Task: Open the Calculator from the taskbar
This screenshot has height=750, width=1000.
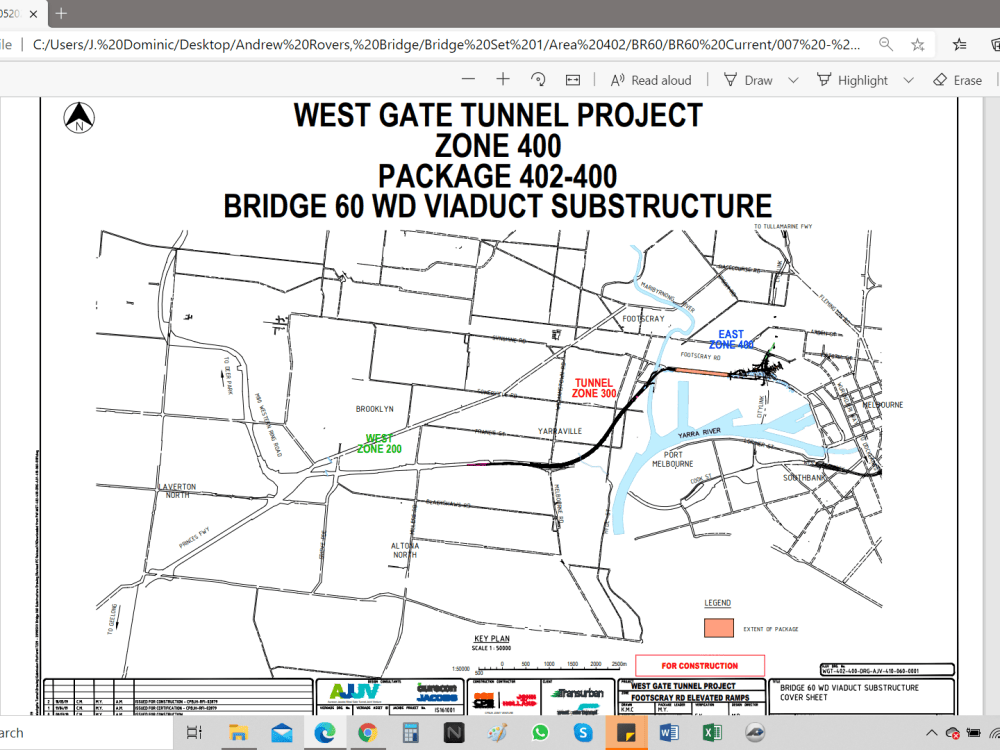Action: [x=411, y=733]
